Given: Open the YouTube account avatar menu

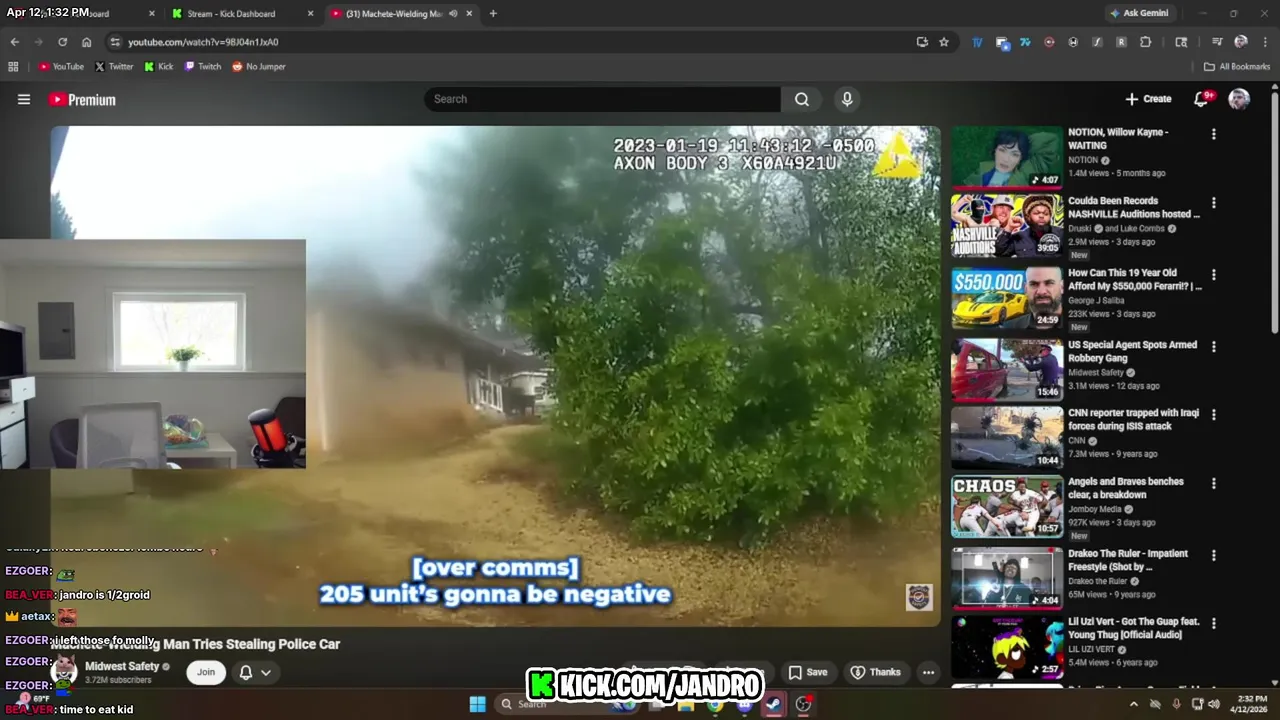Looking at the screenshot, I should [x=1239, y=98].
